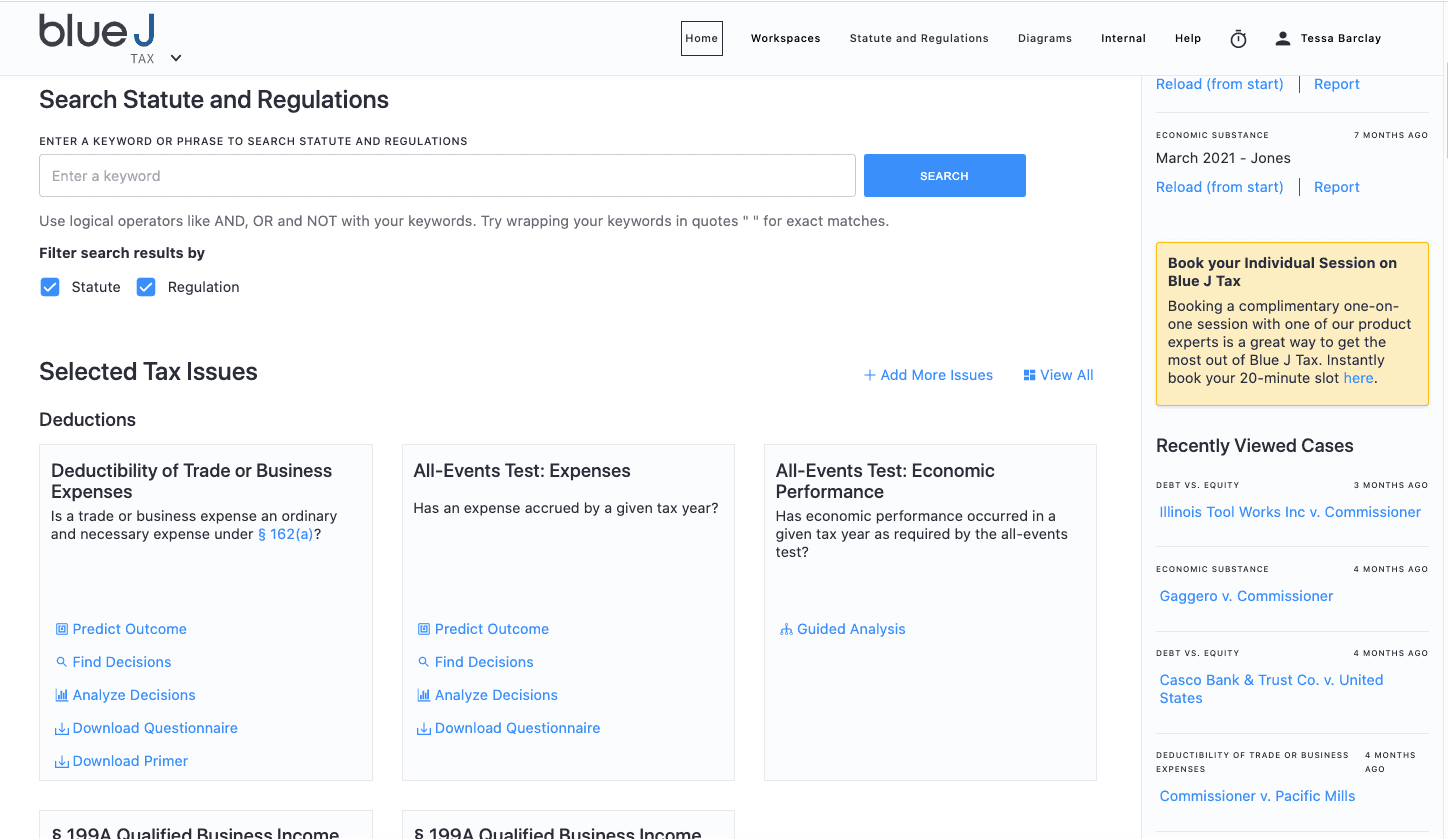Click Download Questionnaire for All-Events Test: Expenses
1448x839 pixels.
click(x=518, y=728)
